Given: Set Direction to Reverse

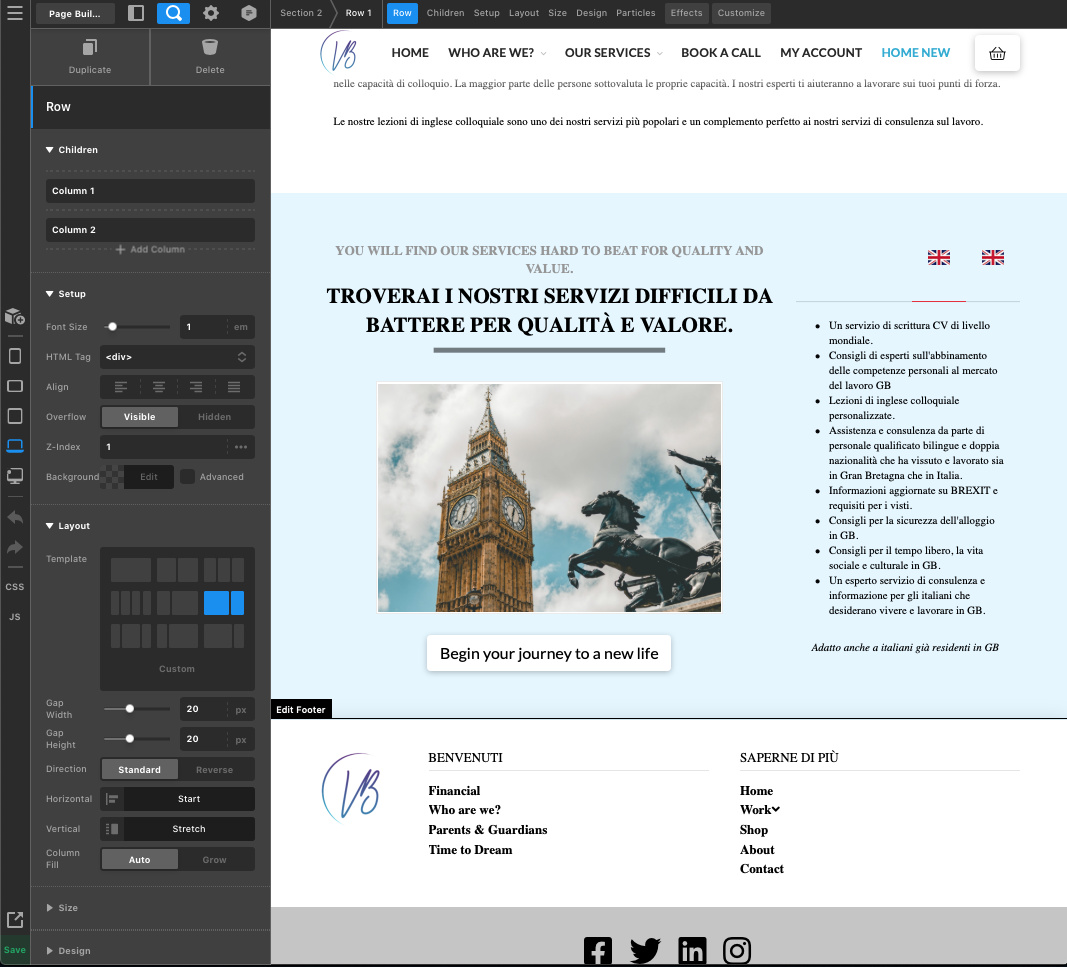Looking at the screenshot, I should pos(214,770).
